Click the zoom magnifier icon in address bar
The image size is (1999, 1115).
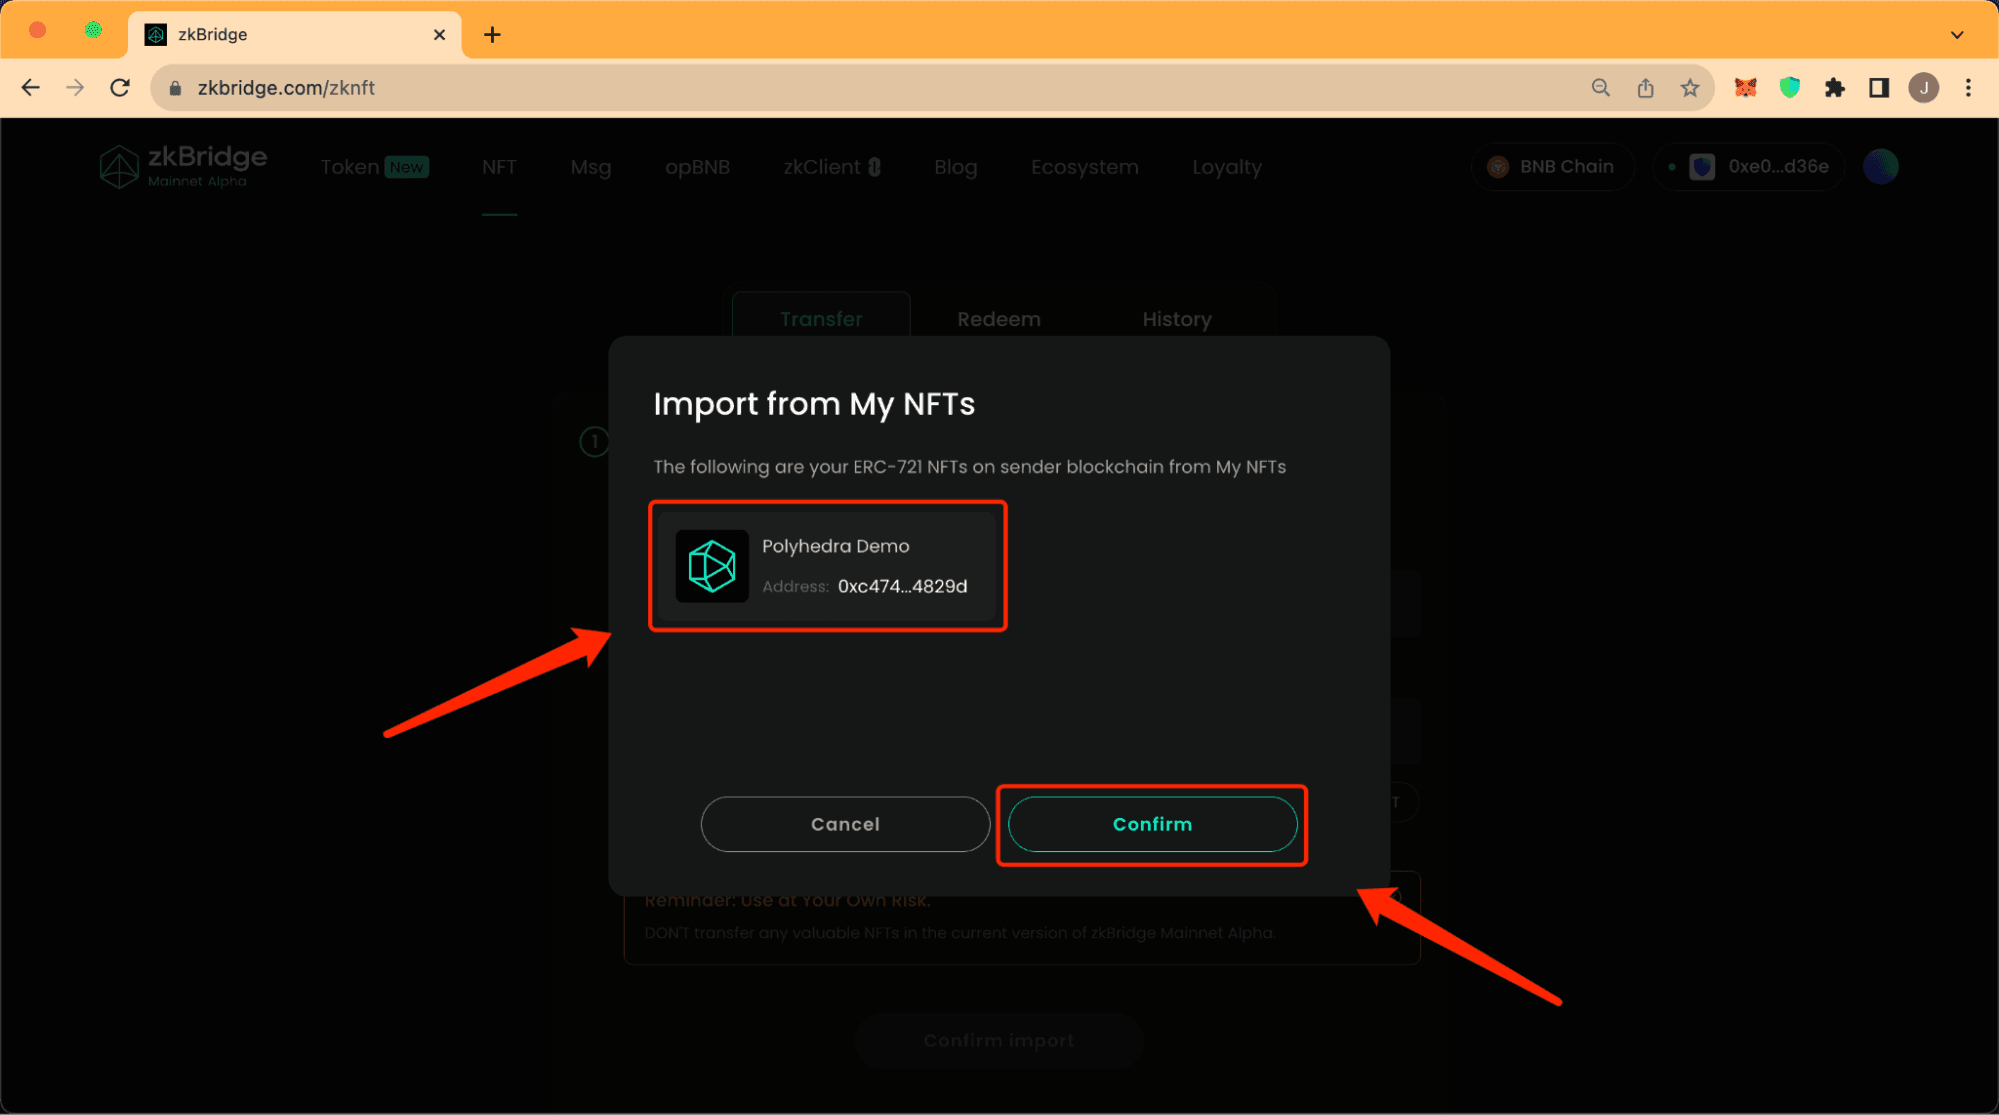(1600, 88)
